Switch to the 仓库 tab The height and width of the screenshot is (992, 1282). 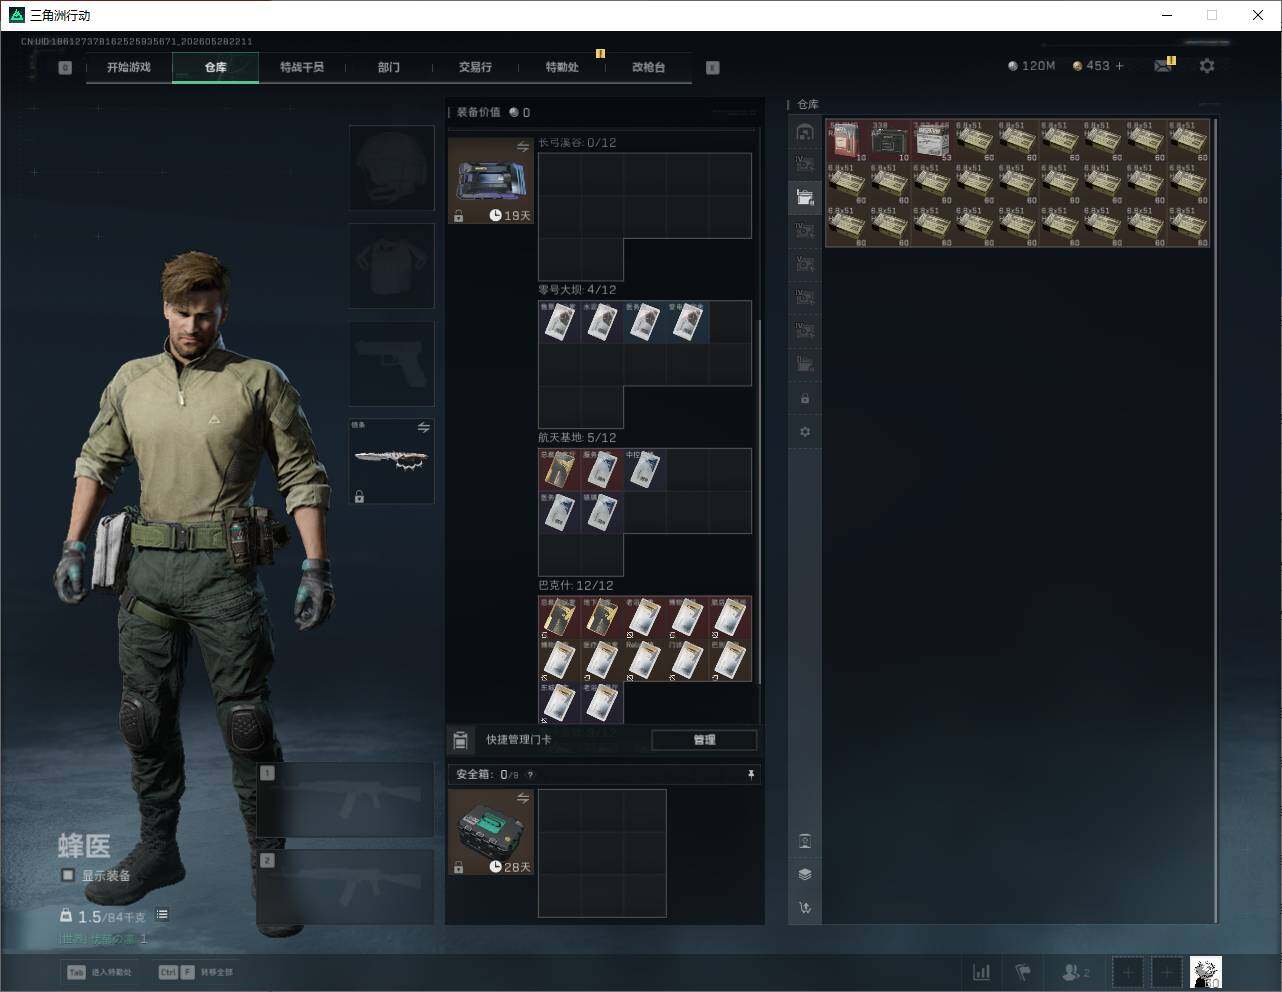(x=216, y=67)
